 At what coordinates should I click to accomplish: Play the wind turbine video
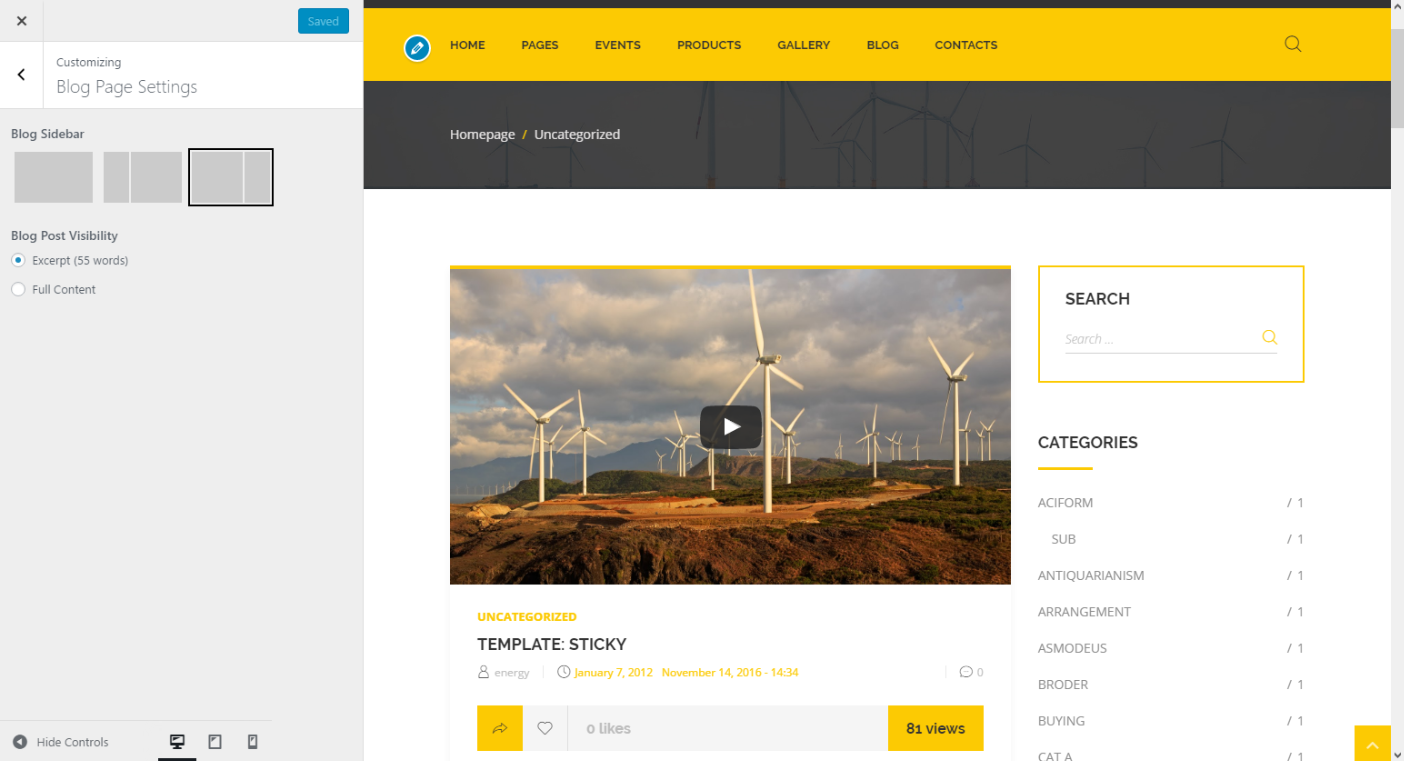[x=730, y=427]
